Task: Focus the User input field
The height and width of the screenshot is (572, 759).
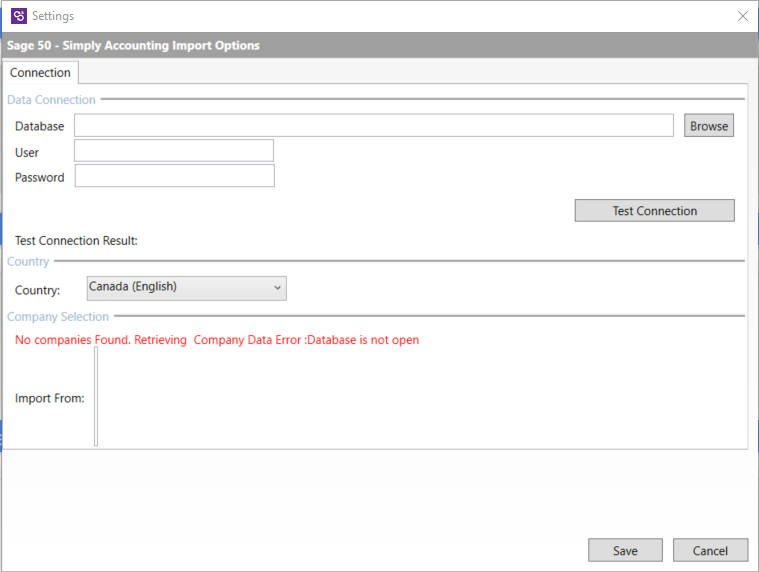Action: pyautogui.click(x=174, y=151)
